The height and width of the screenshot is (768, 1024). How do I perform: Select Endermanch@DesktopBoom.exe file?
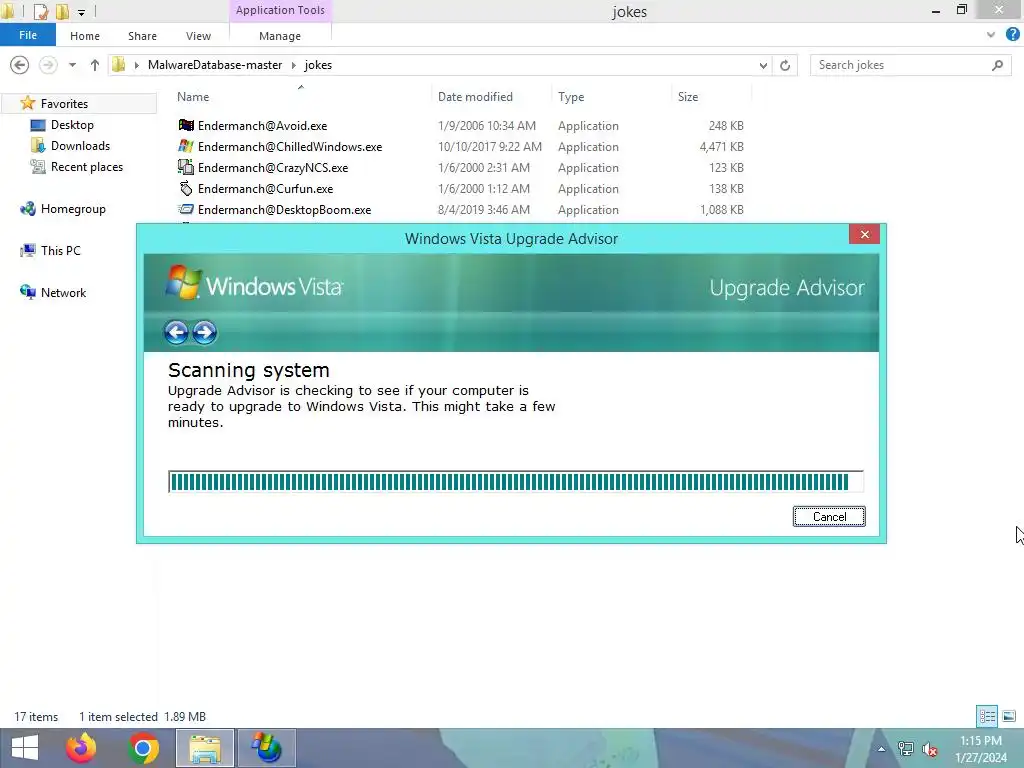(x=284, y=209)
